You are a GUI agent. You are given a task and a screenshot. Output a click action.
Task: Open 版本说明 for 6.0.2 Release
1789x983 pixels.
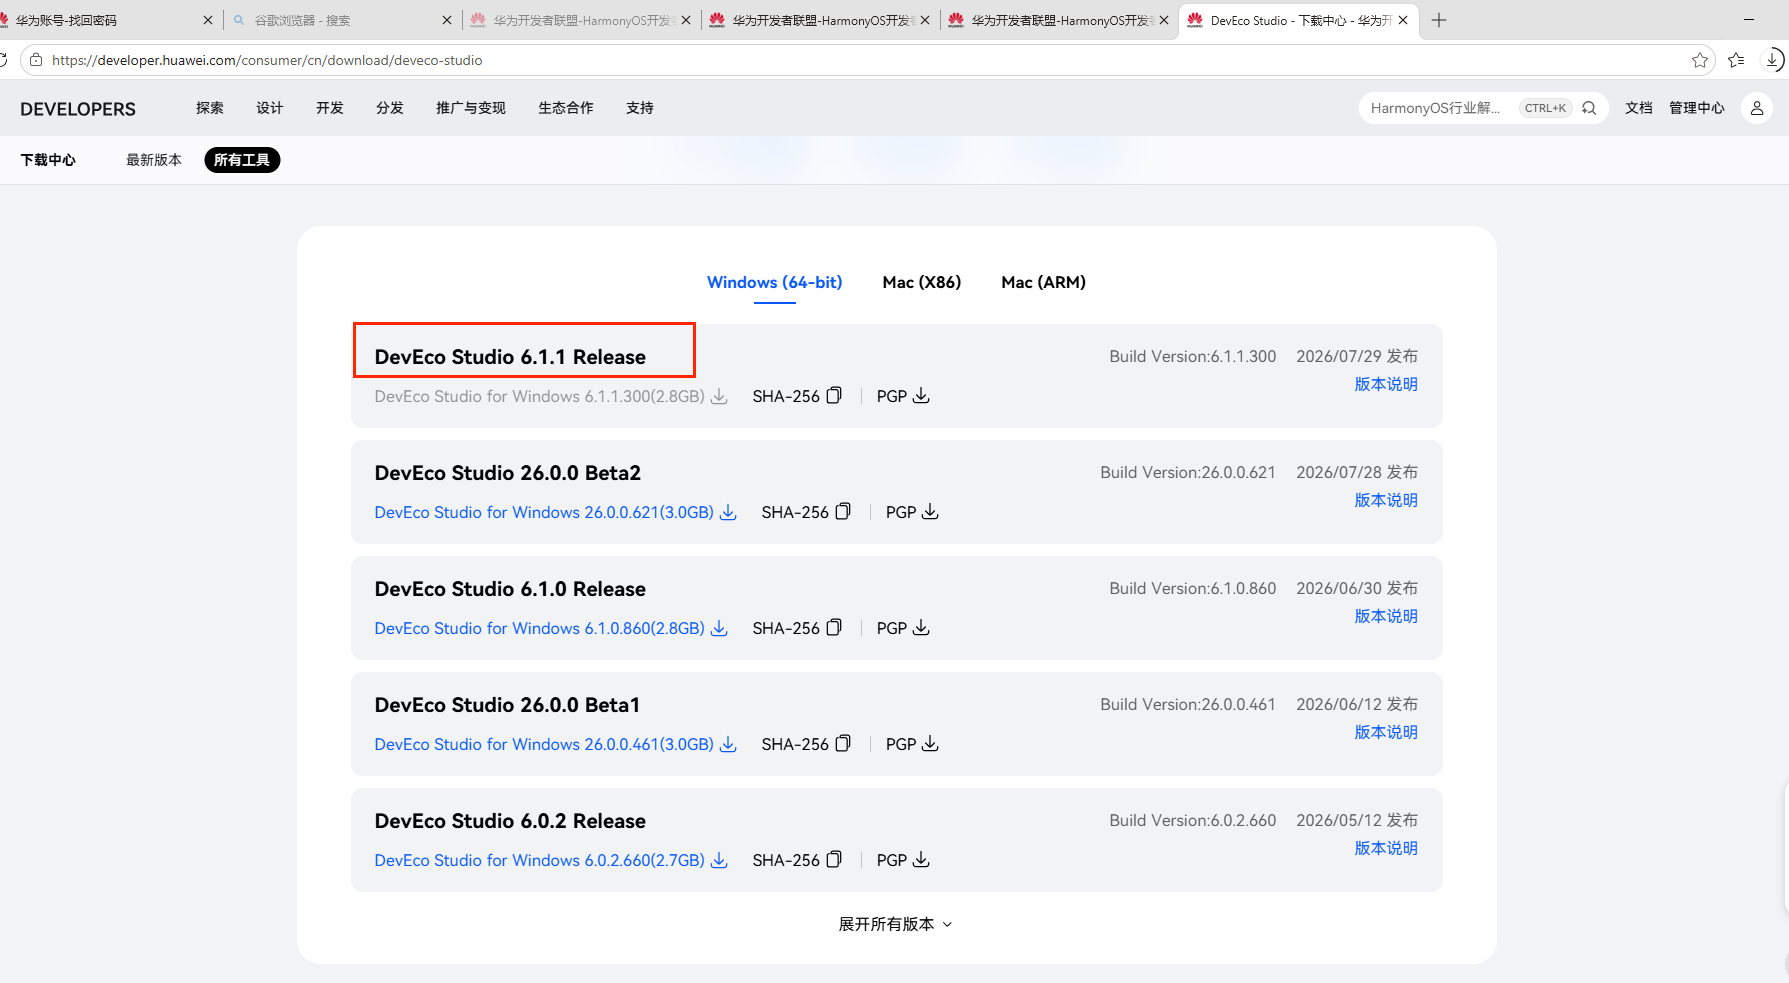pyautogui.click(x=1386, y=848)
